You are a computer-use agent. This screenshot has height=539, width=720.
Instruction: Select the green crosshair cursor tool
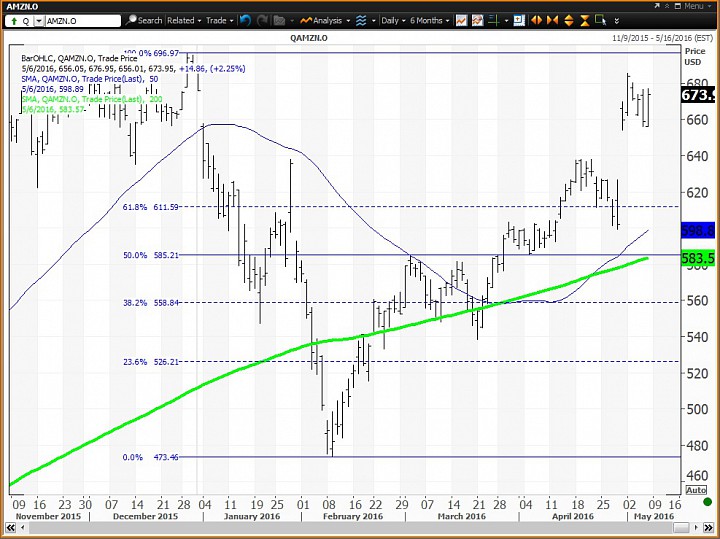coord(494,21)
